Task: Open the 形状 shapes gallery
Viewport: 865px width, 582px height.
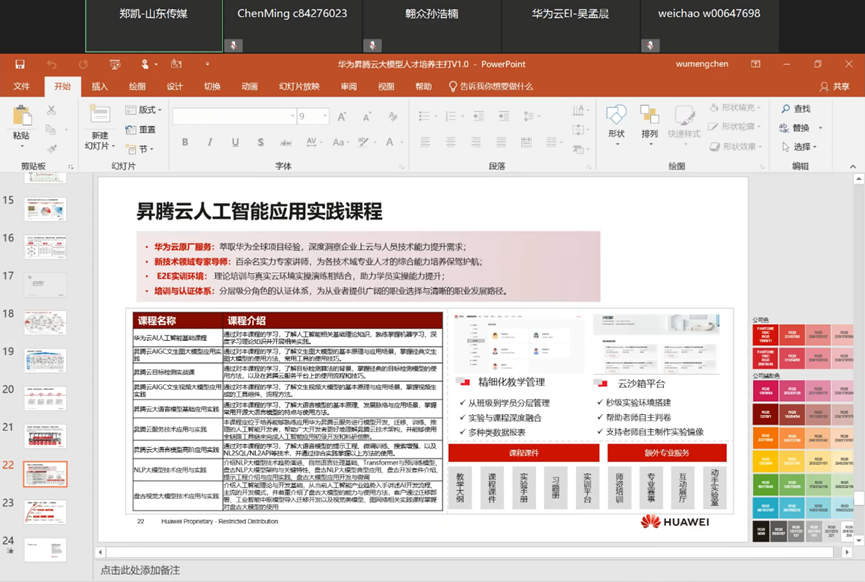Action: [x=616, y=125]
